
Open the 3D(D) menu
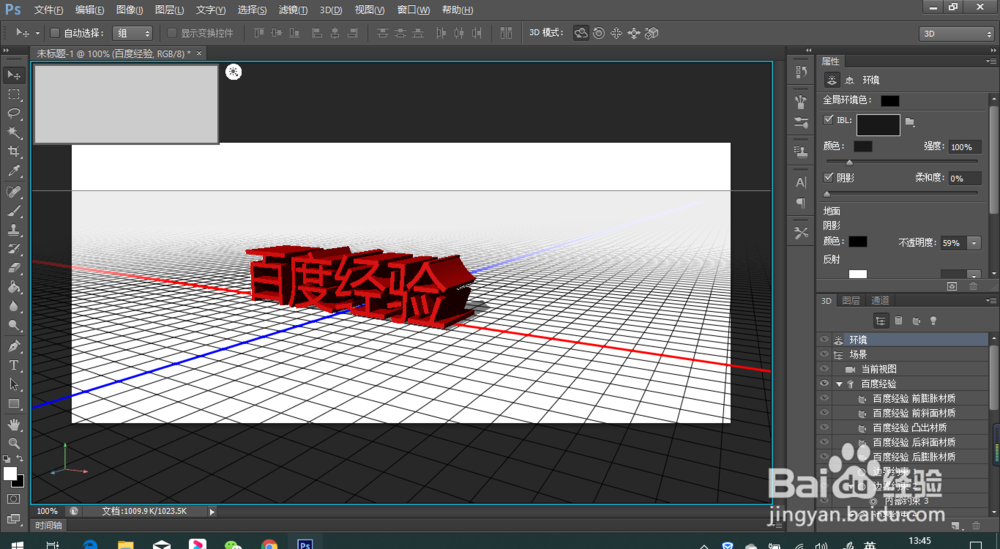[330, 10]
